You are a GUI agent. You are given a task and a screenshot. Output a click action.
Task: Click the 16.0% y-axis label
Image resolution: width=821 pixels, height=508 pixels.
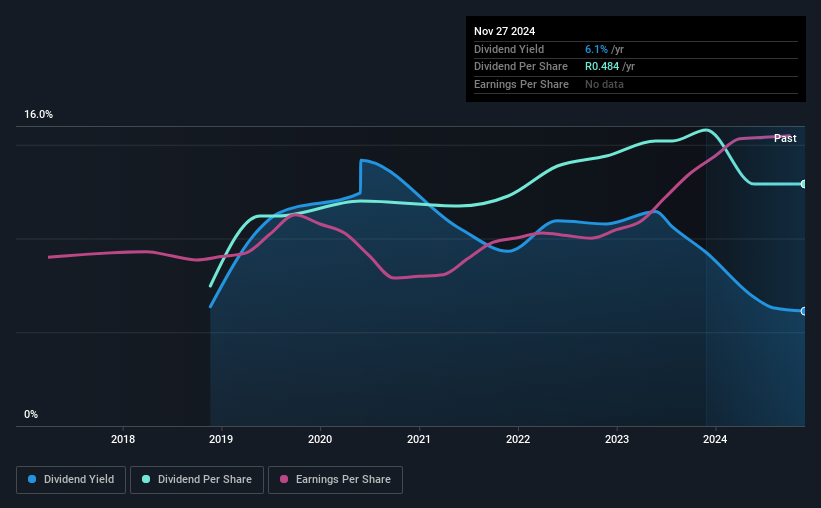[38, 115]
